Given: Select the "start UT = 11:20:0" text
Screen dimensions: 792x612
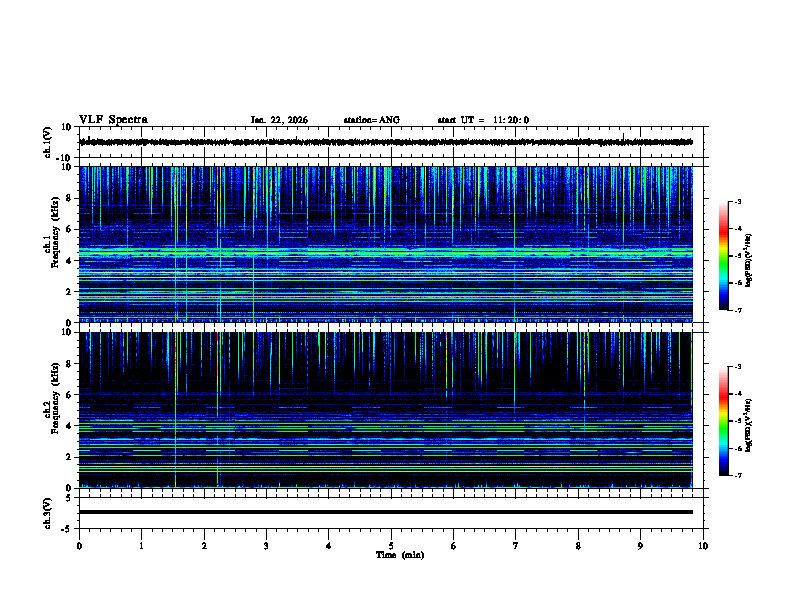Looking at the screenshot, I should [483, 120].
